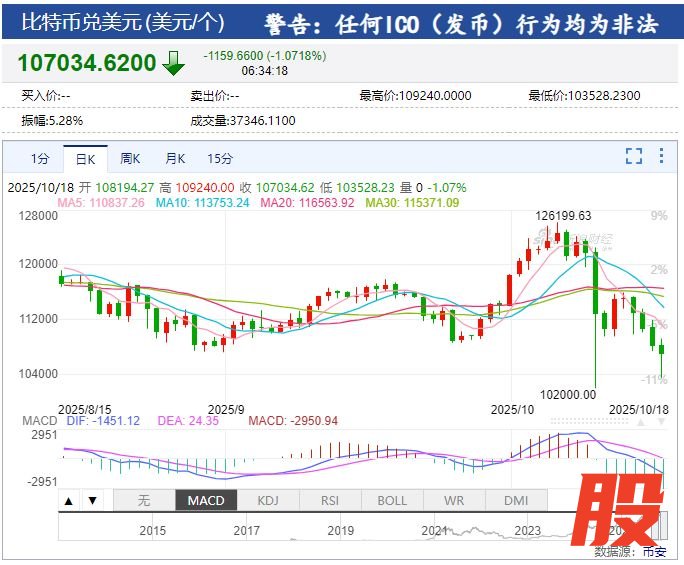Click the down triangle indicator arrow
Viewport: 684px width, 565px height.
click(x=92, y=500)
